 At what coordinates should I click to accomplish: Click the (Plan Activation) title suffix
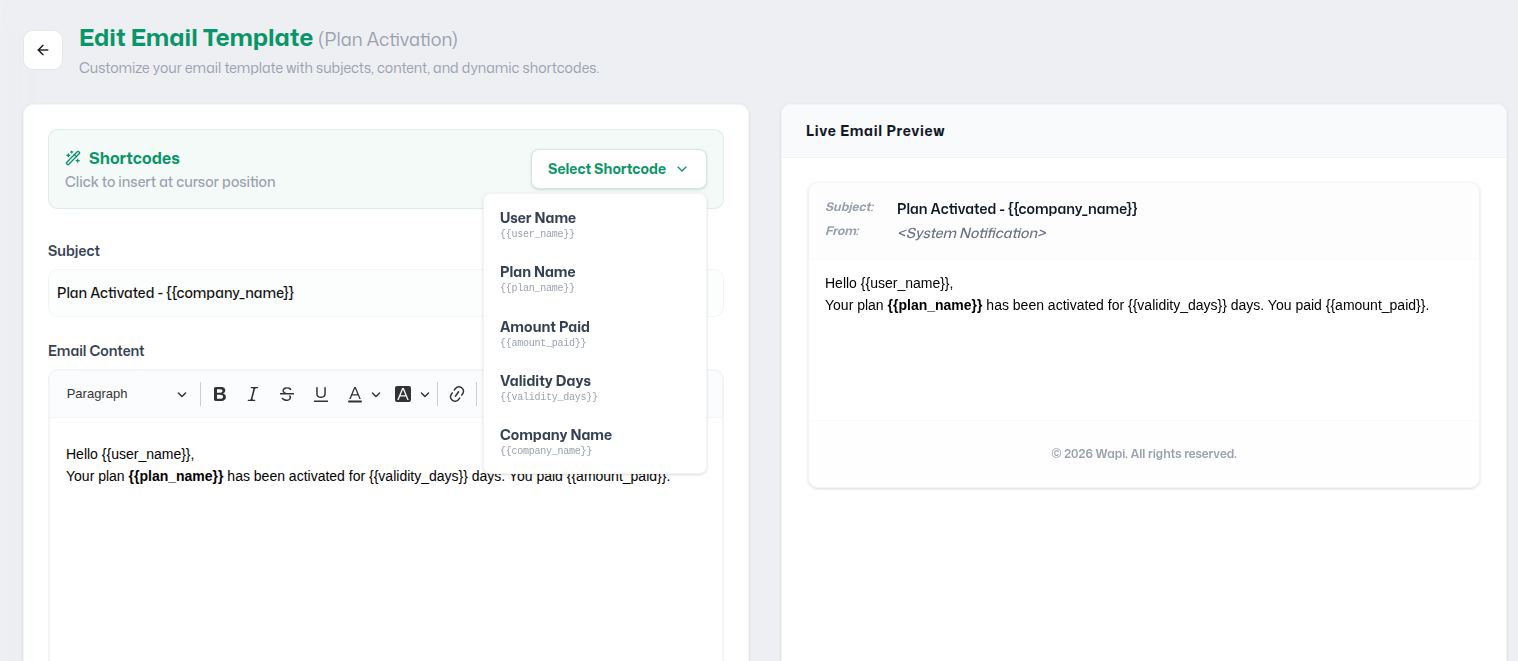pos(388,39)
